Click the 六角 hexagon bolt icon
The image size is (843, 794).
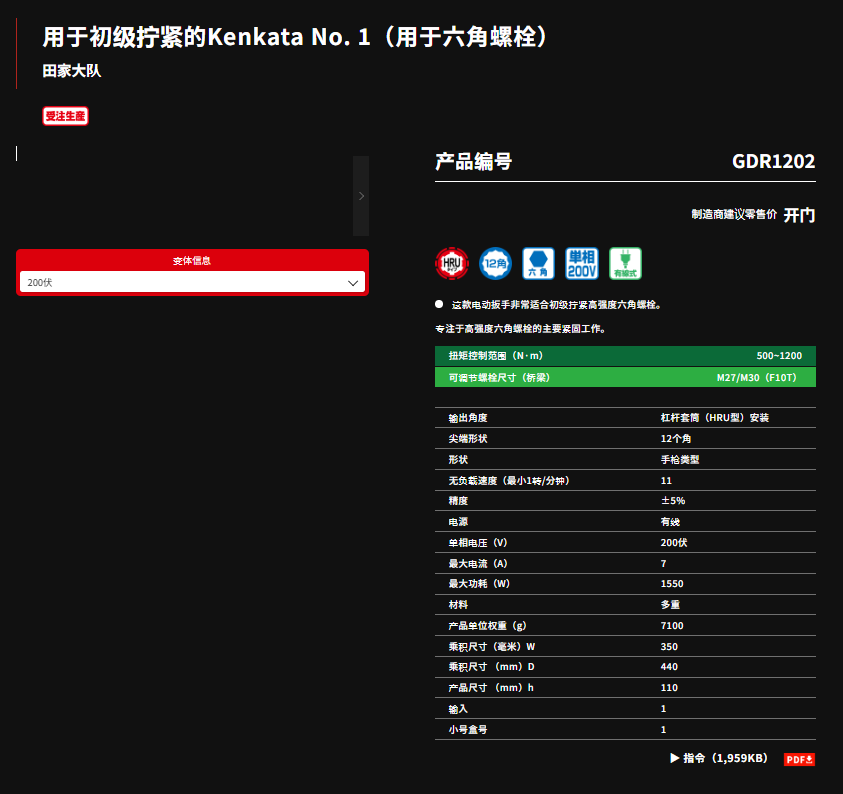coord(539,263)
